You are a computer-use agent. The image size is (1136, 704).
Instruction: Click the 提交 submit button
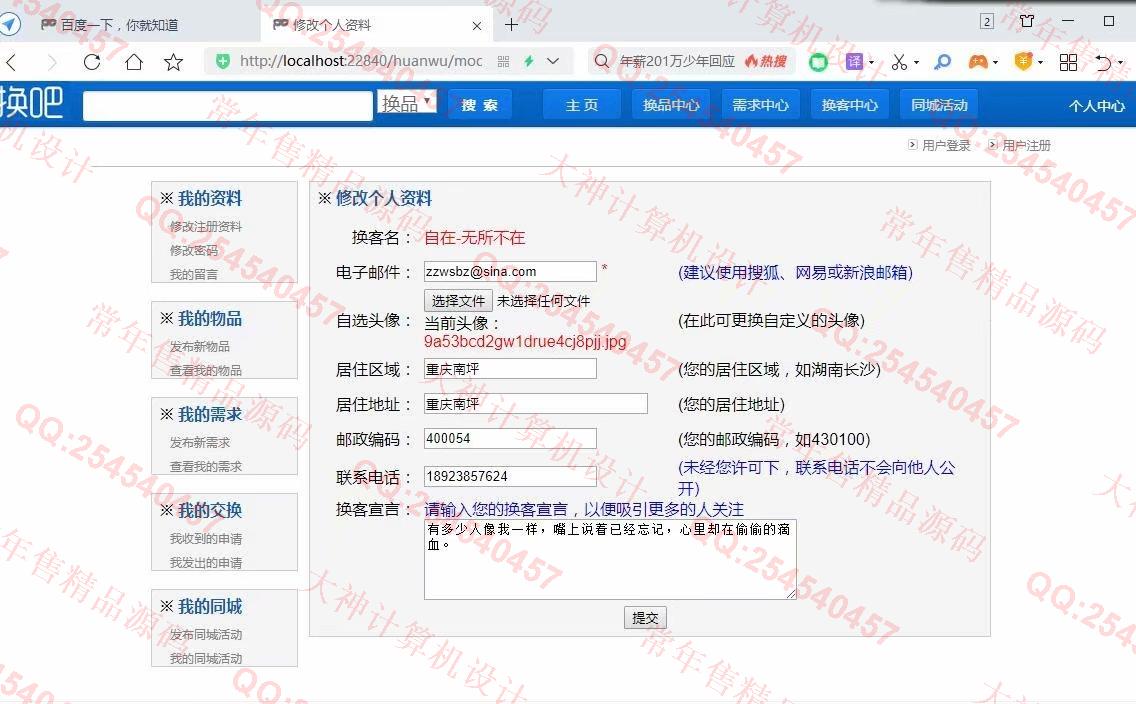(x=645, y=618)
